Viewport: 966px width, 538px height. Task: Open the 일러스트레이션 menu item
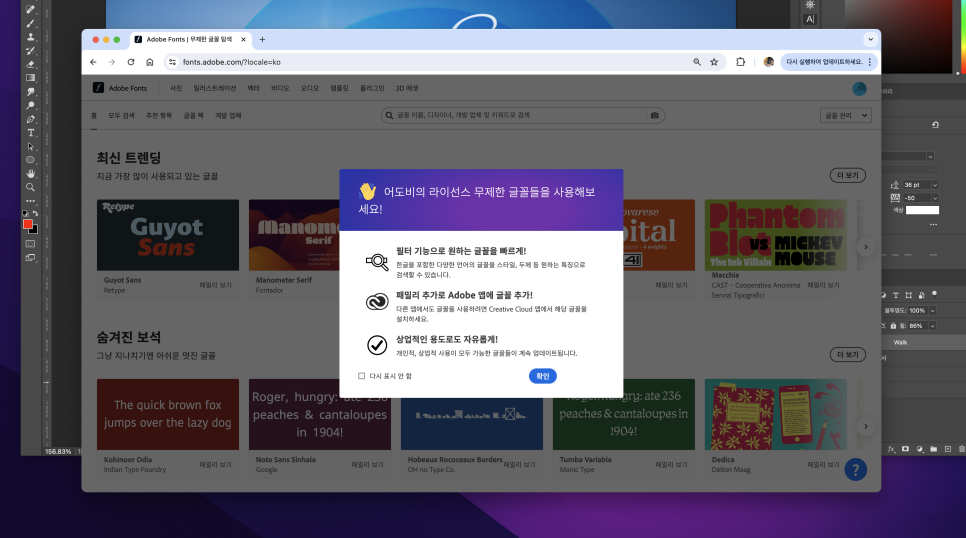point(214,88)
